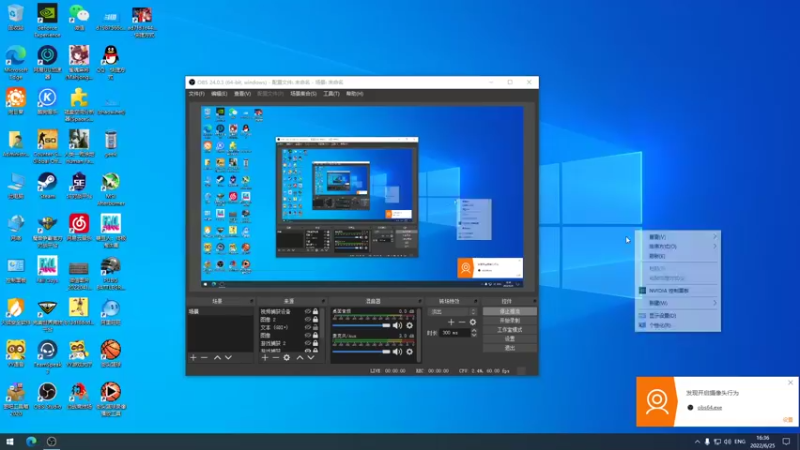Open the OBS Studio desktop shortcut
800x450 pixels.
[47, 396]
